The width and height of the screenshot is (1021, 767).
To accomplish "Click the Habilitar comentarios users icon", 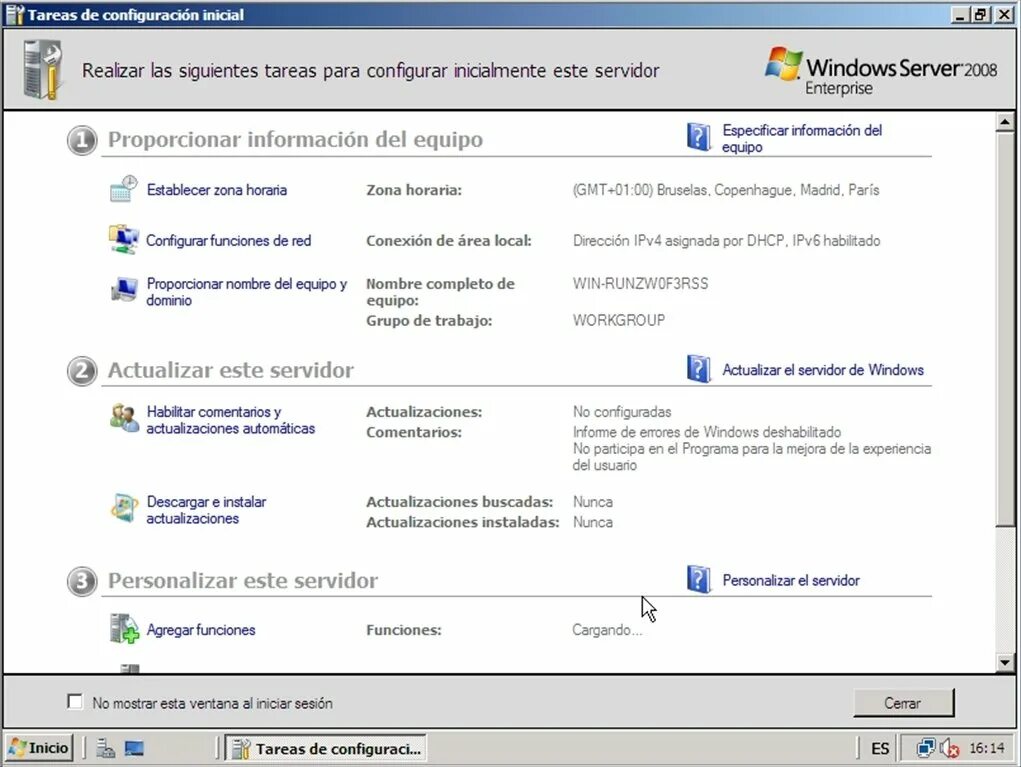I will click(124, 418).
